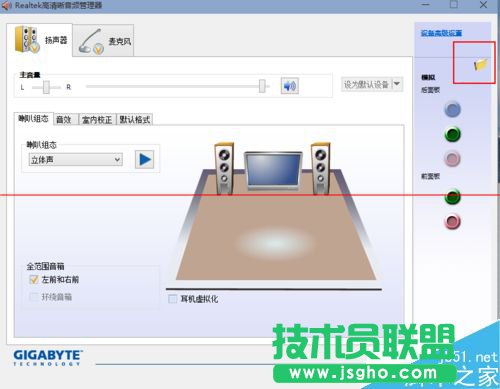Click the blue rear panel audio jack
The image size is (500, 389).
pos(452,110)
